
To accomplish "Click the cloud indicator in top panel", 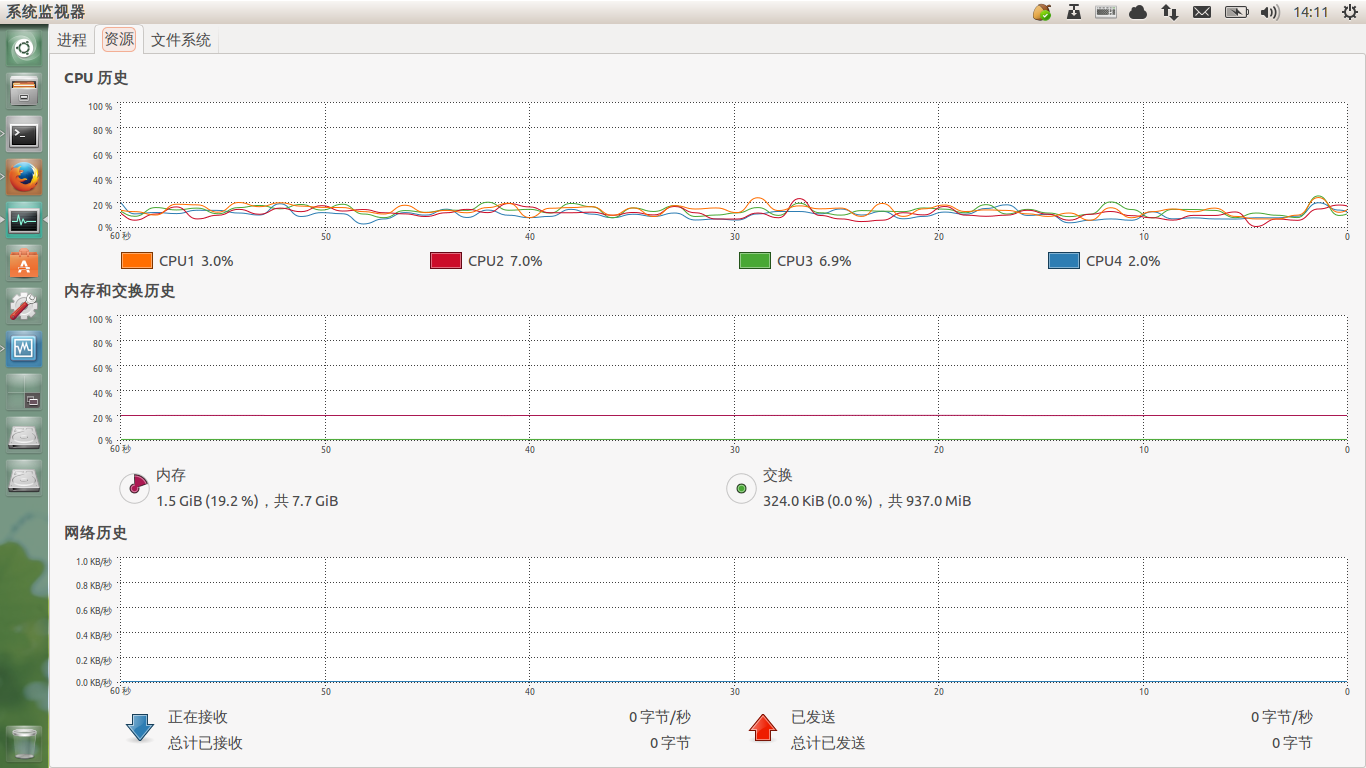I will click(x=1138, y=12).
